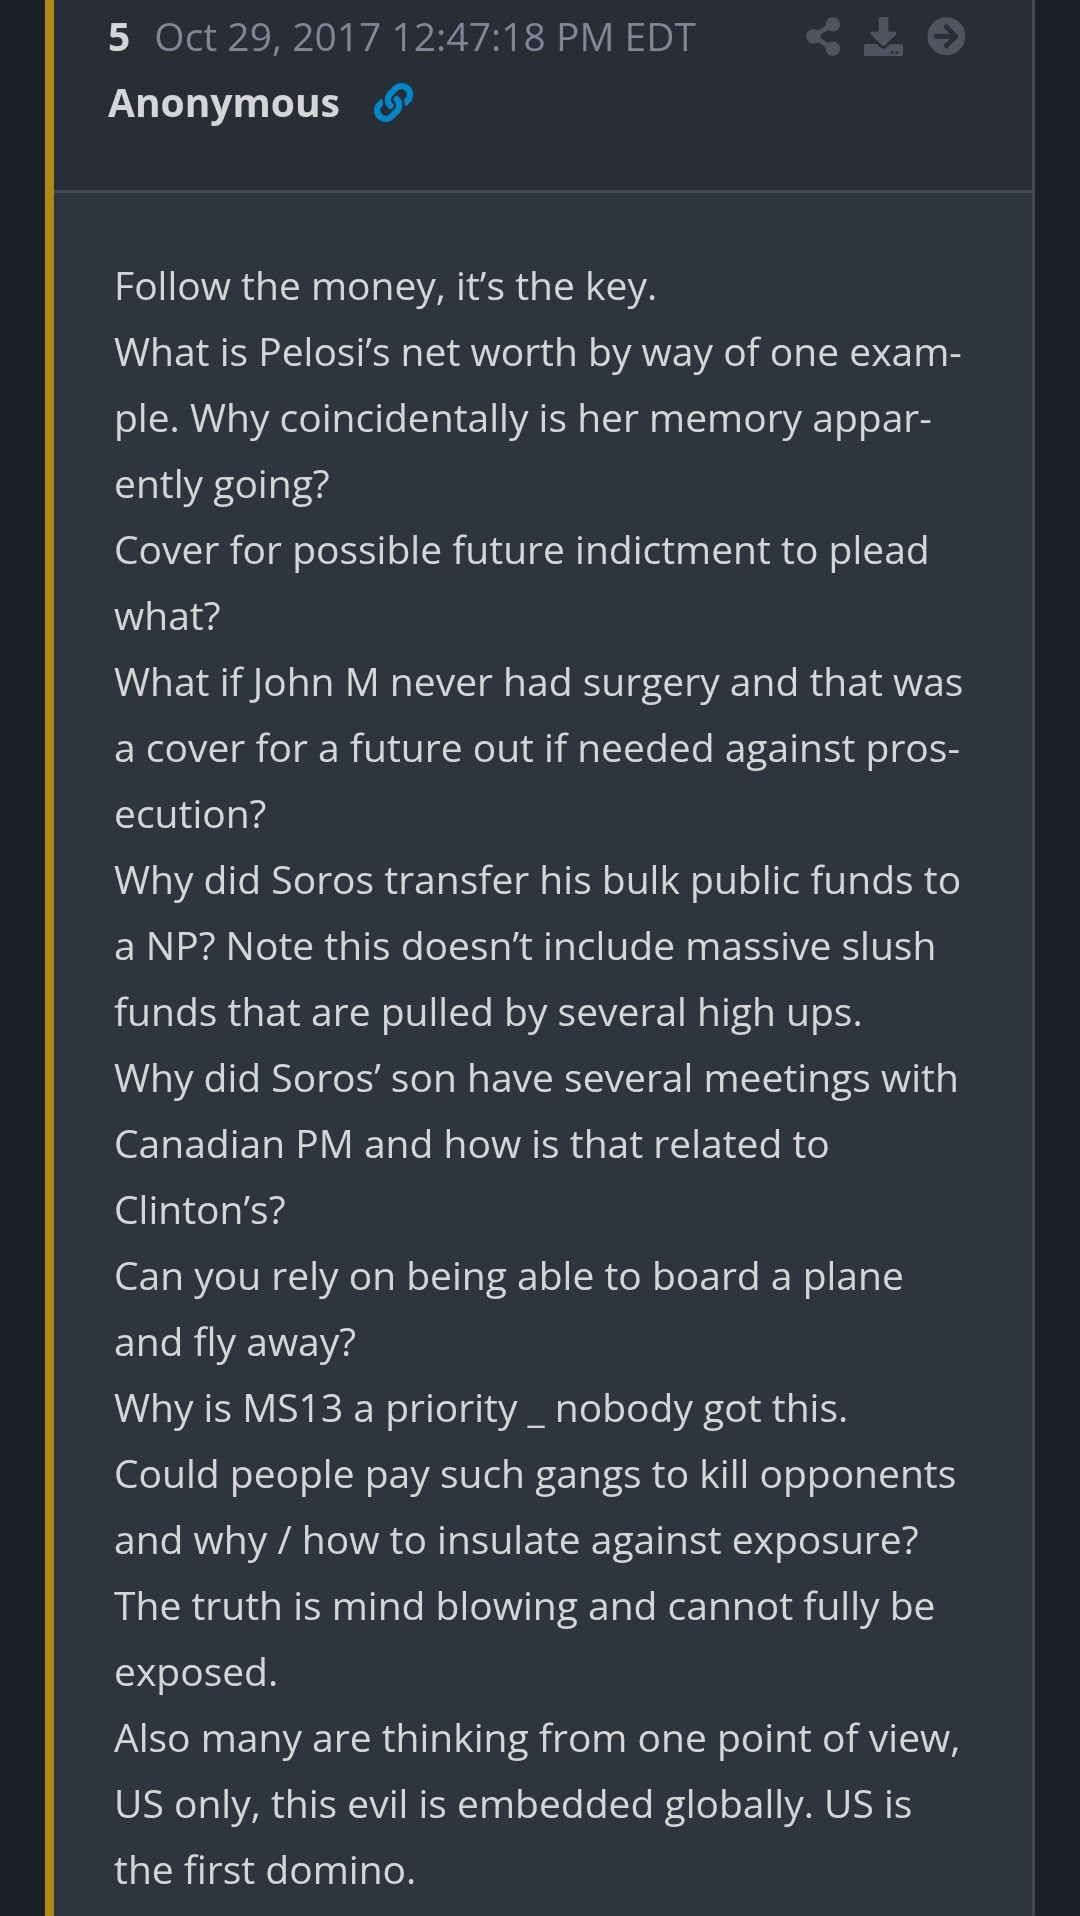
Task: Click the "the first domino." closing line
Action: [x=265, y=1871]
